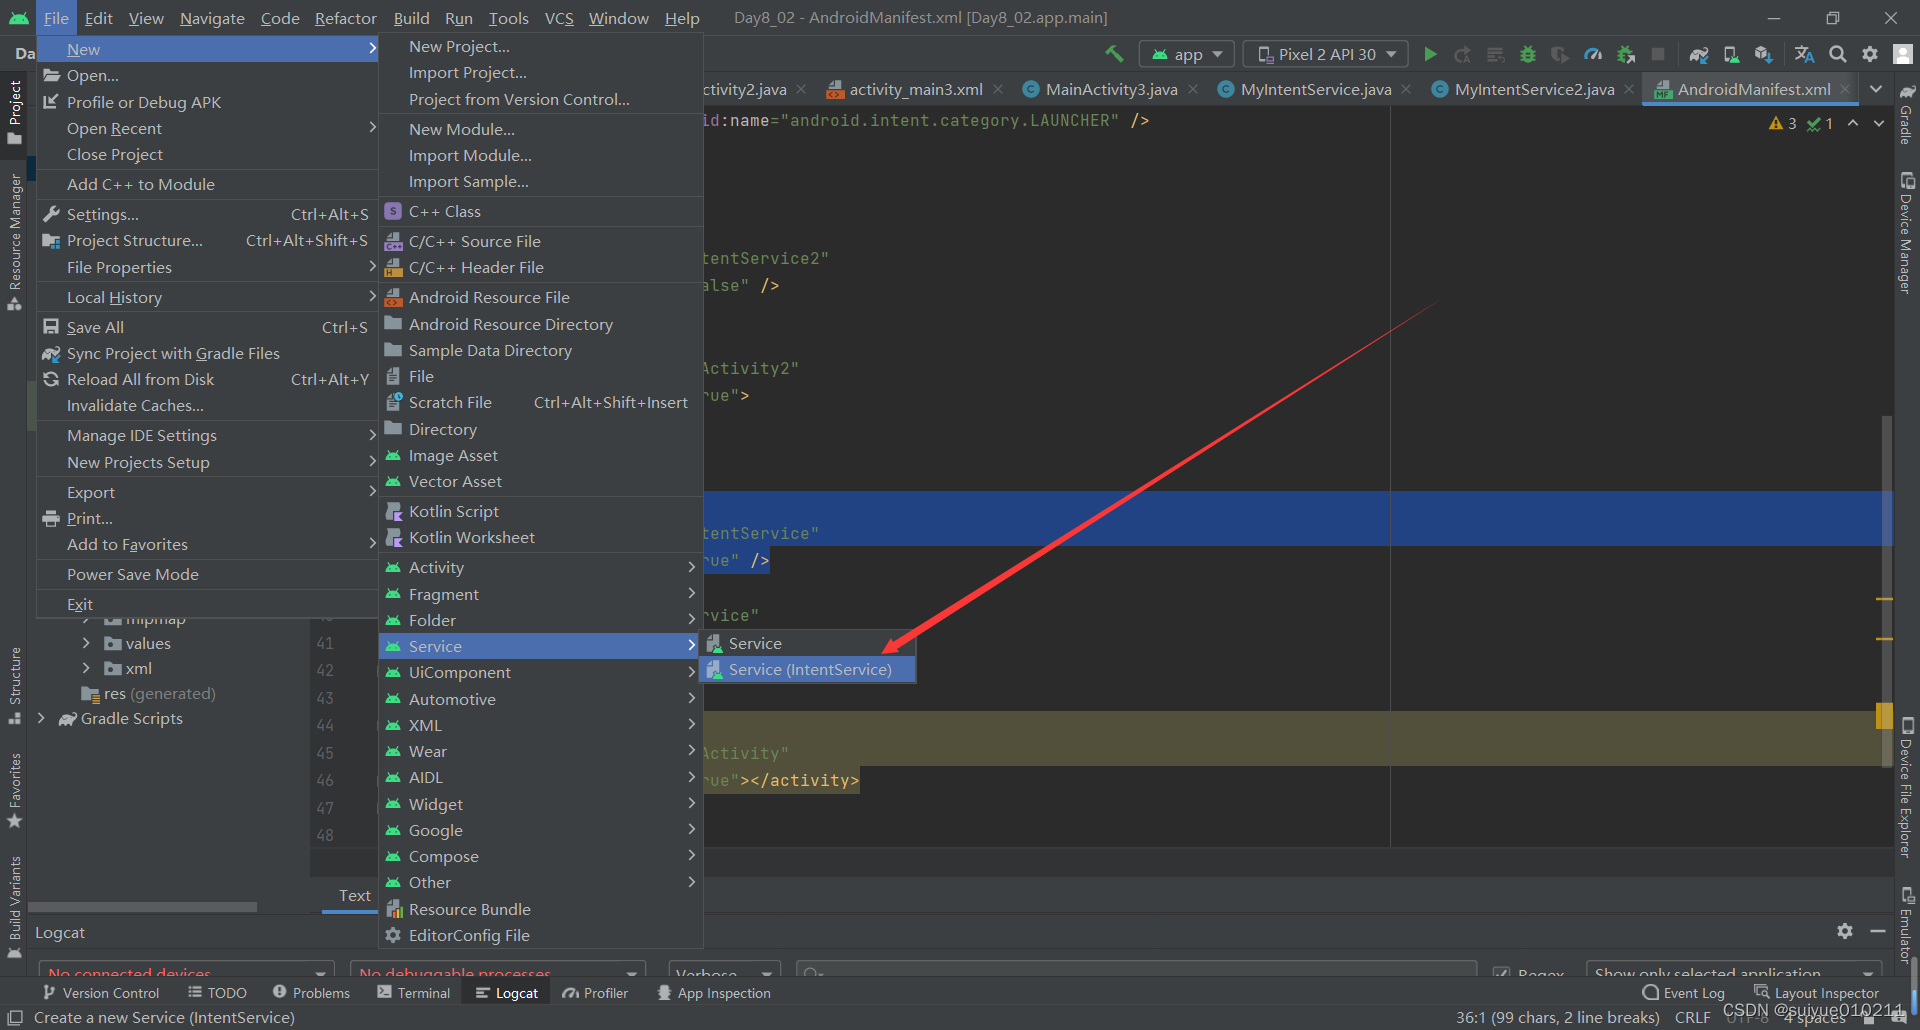Debug the app using the bug icon
1920x1030 pixels.
(1527, 53)
